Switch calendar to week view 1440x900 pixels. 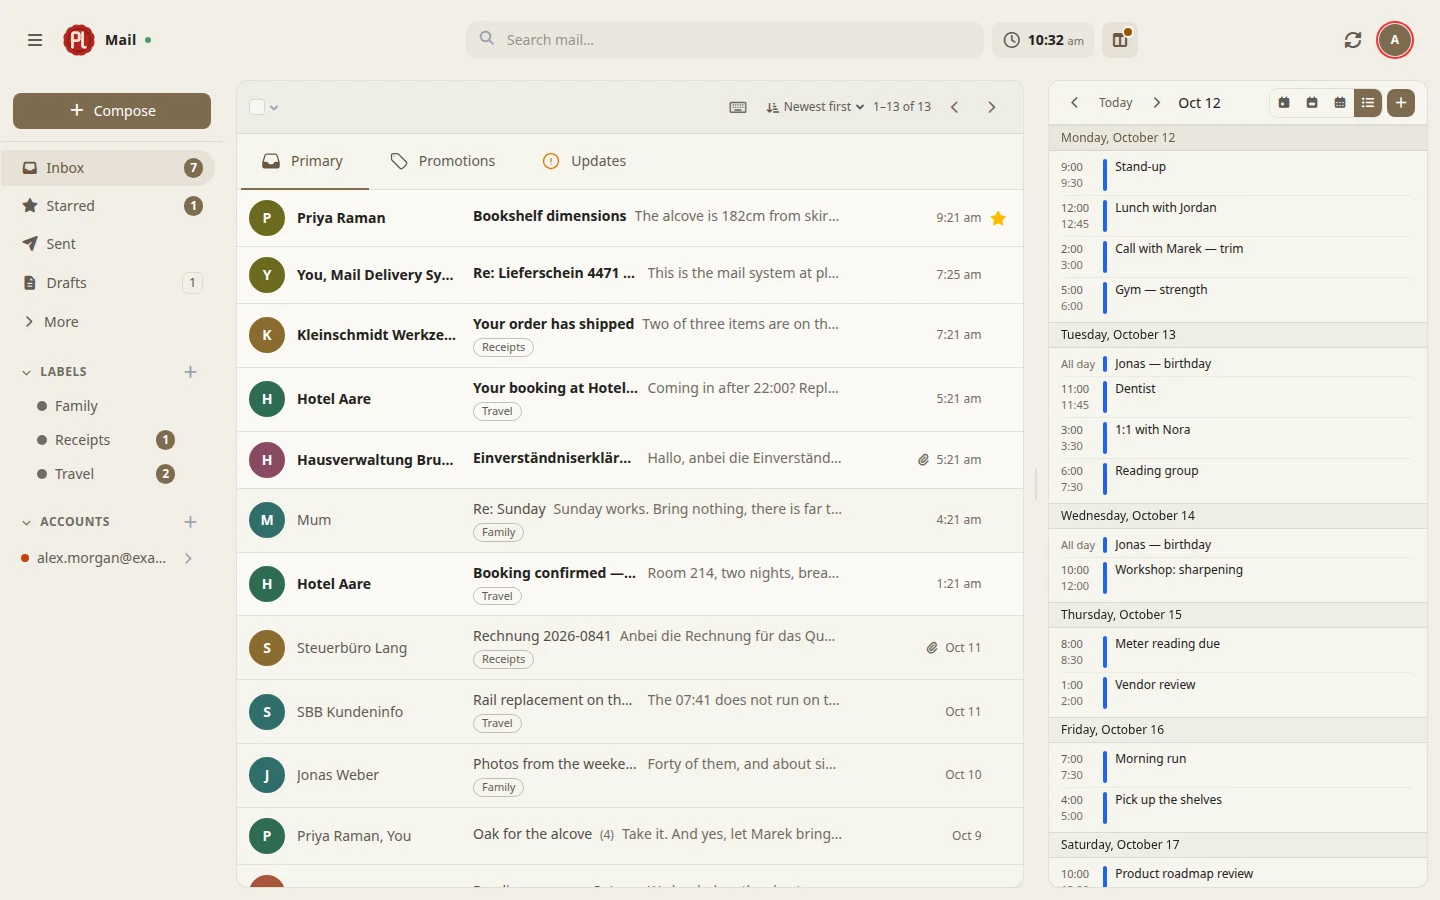tap(1312, 103)
